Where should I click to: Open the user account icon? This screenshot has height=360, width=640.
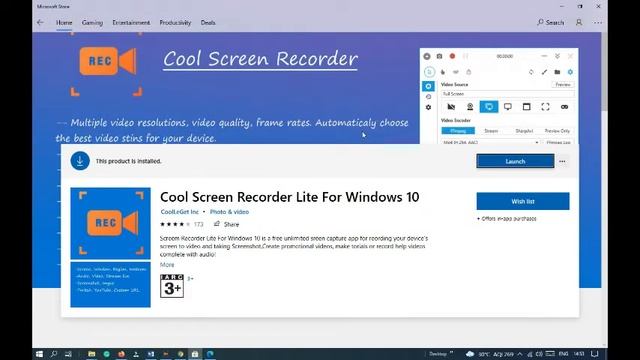click(579, 22)
